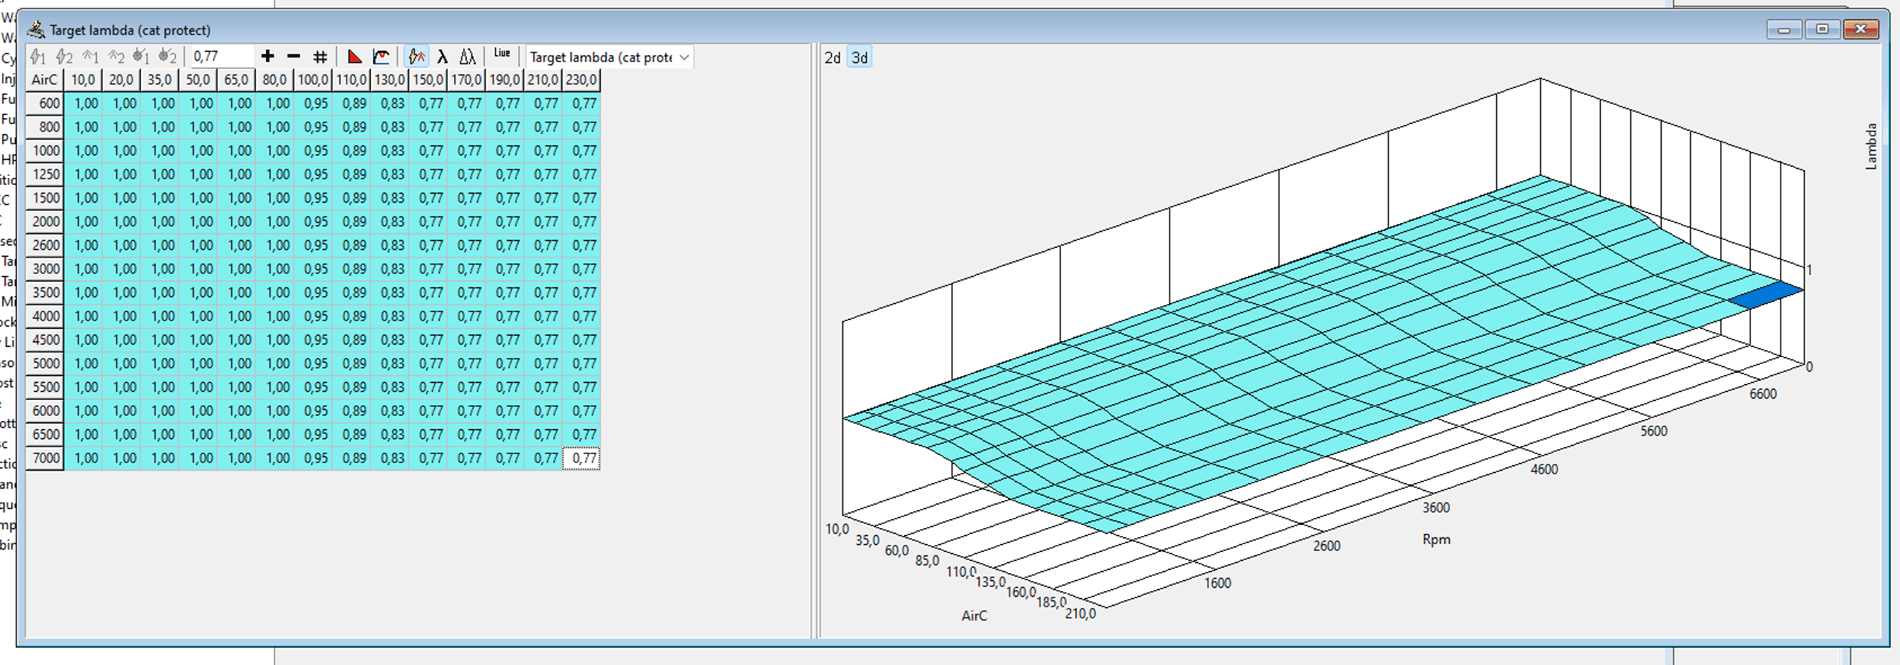Maximize the Target lambda window
Viewport: 1900px width, 665px height.
1822,29
